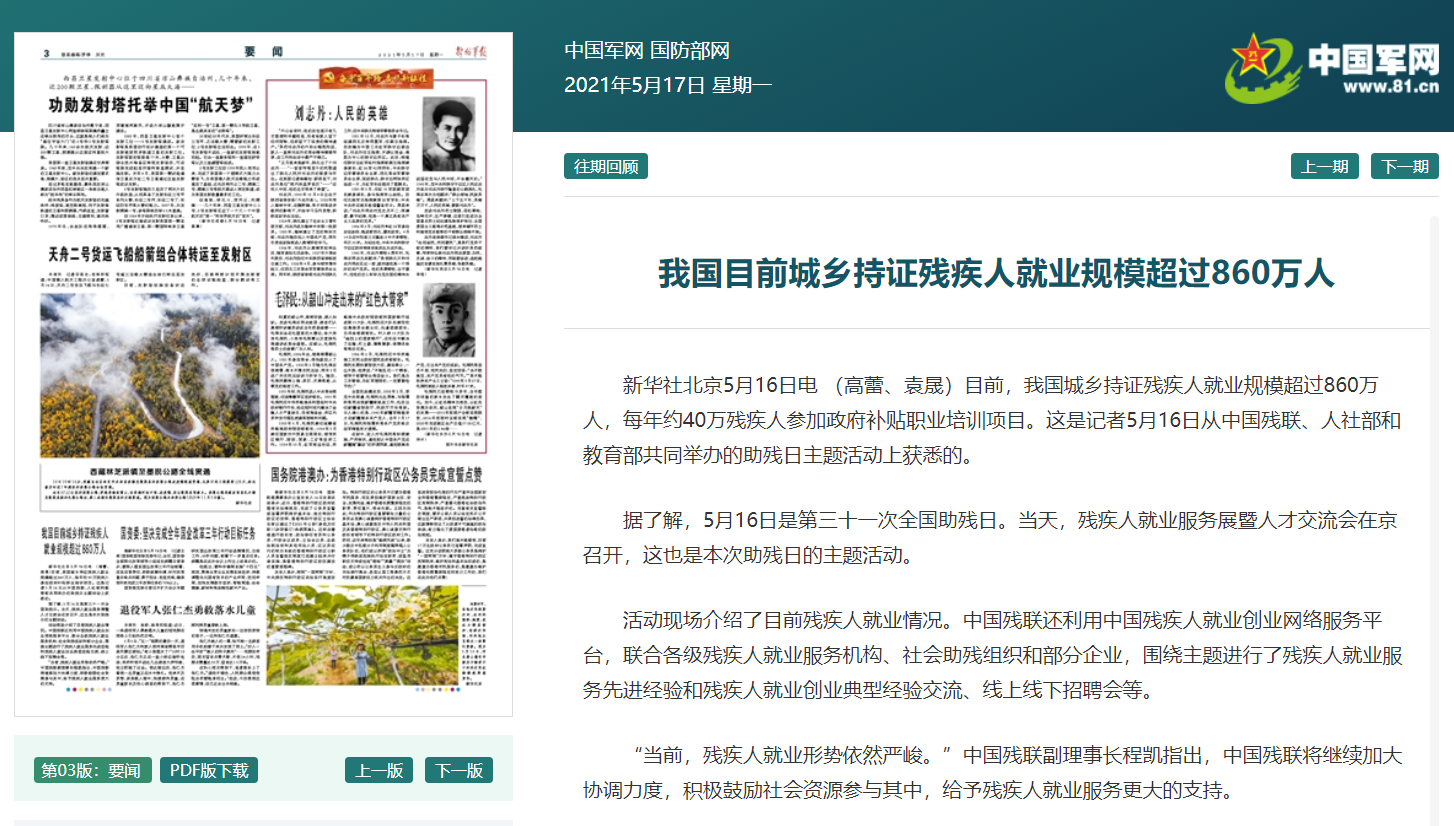Go to previous page with 上一版
1454x826 pixels.
(x=379, y=770)
